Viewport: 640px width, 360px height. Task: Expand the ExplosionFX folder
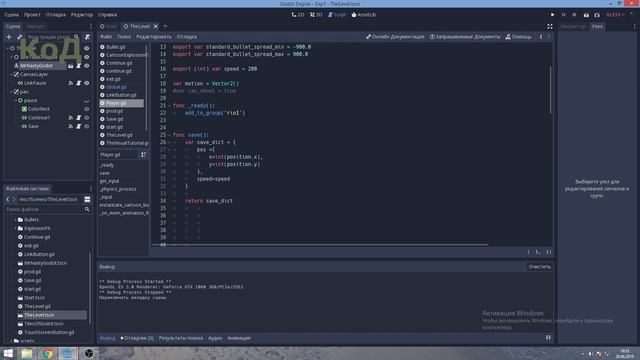click(16, 228)
